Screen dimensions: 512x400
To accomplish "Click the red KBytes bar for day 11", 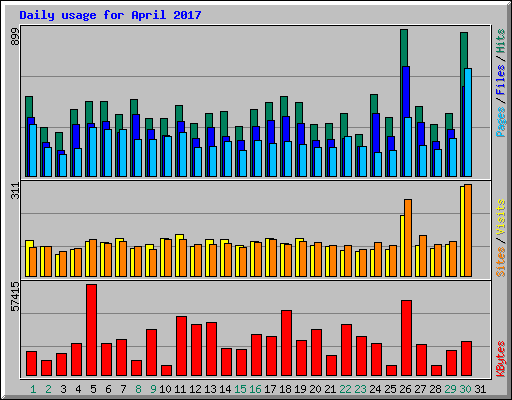I will pyautogui.click(x=181, y=346).
